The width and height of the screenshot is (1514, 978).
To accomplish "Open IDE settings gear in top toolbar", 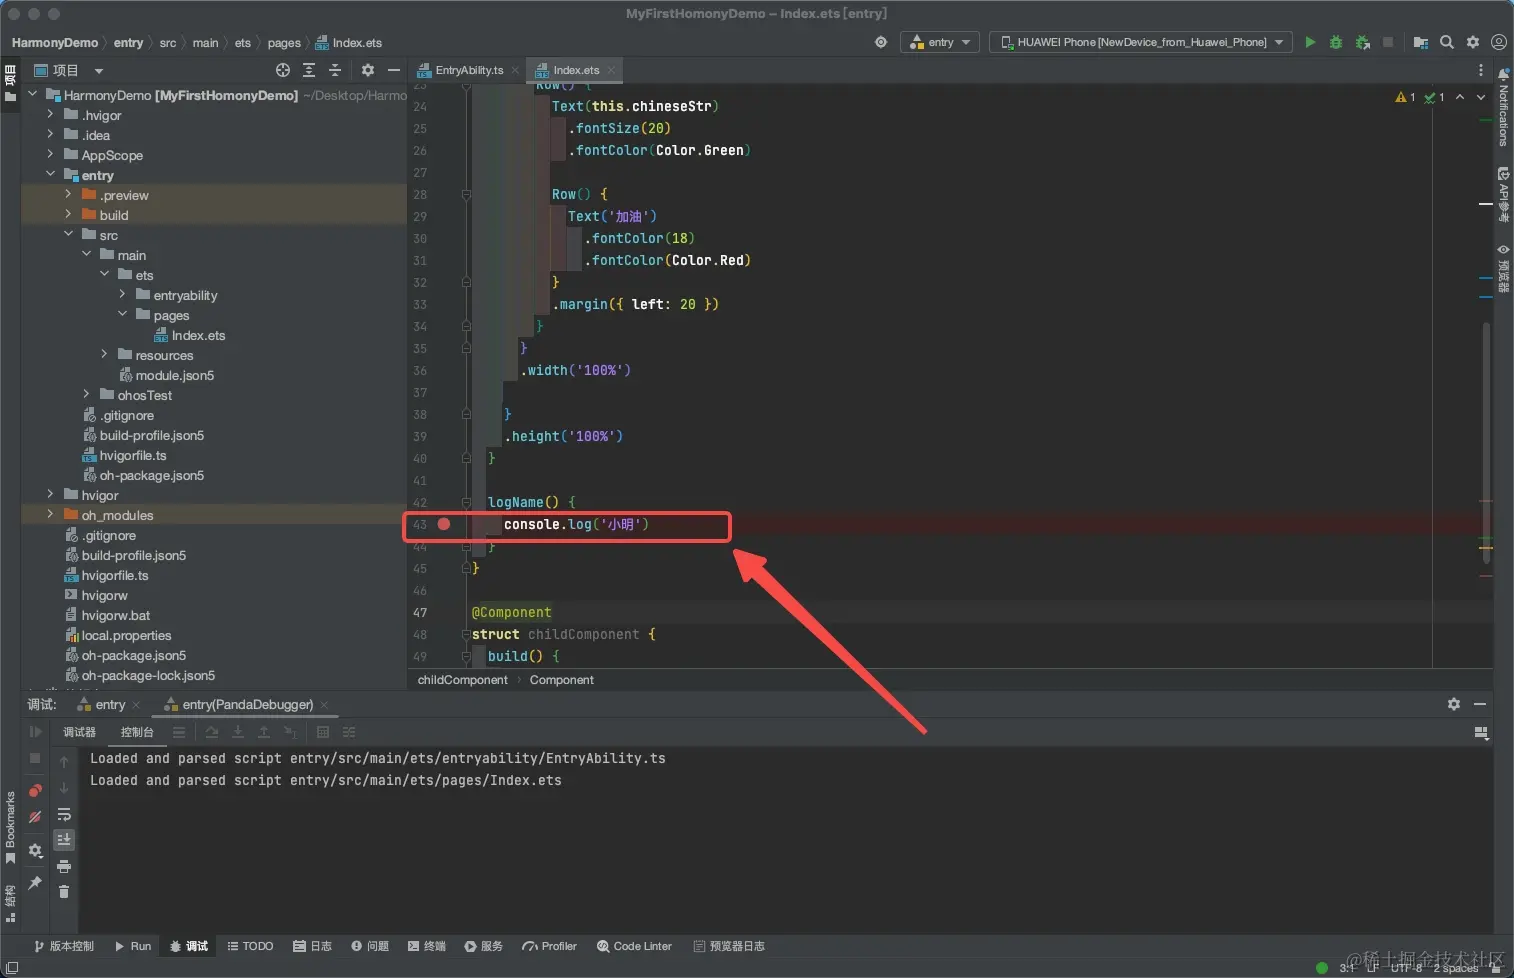I will [1473, 42].
